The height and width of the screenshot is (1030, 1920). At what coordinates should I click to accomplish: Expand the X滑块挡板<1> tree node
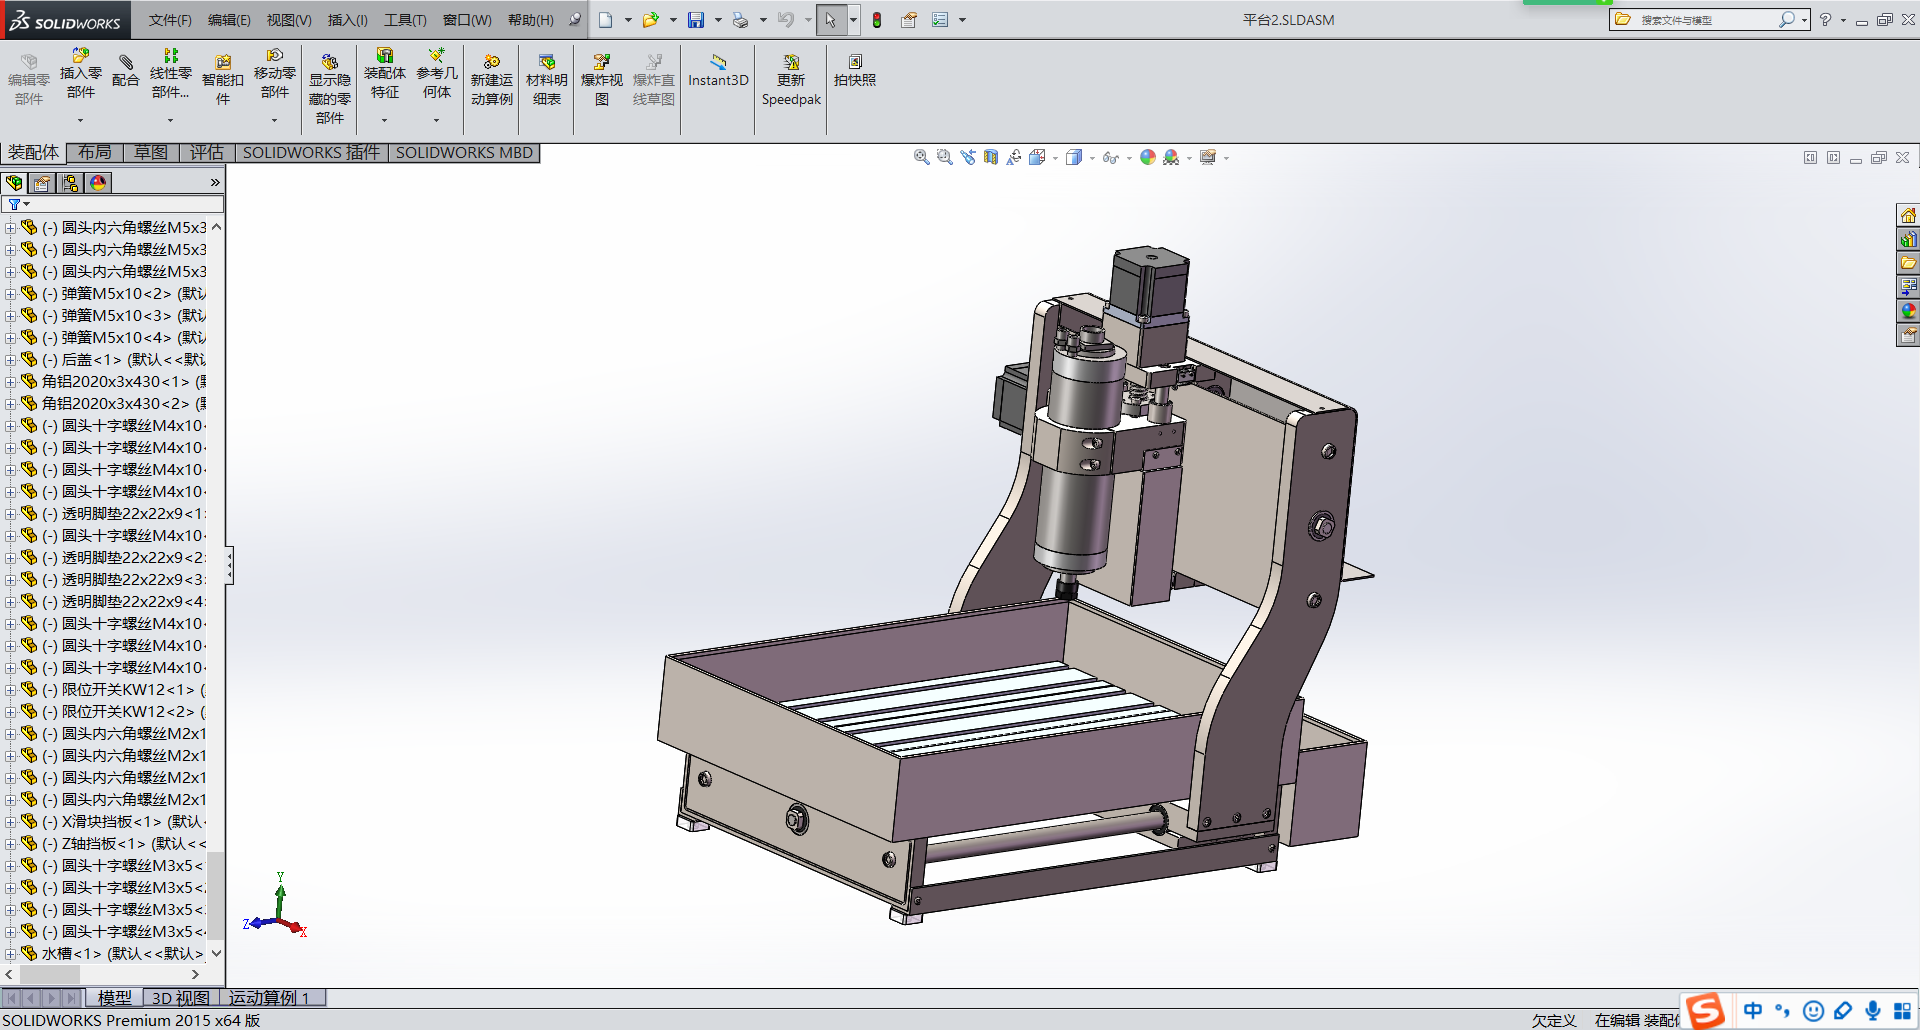coord(10,822)
